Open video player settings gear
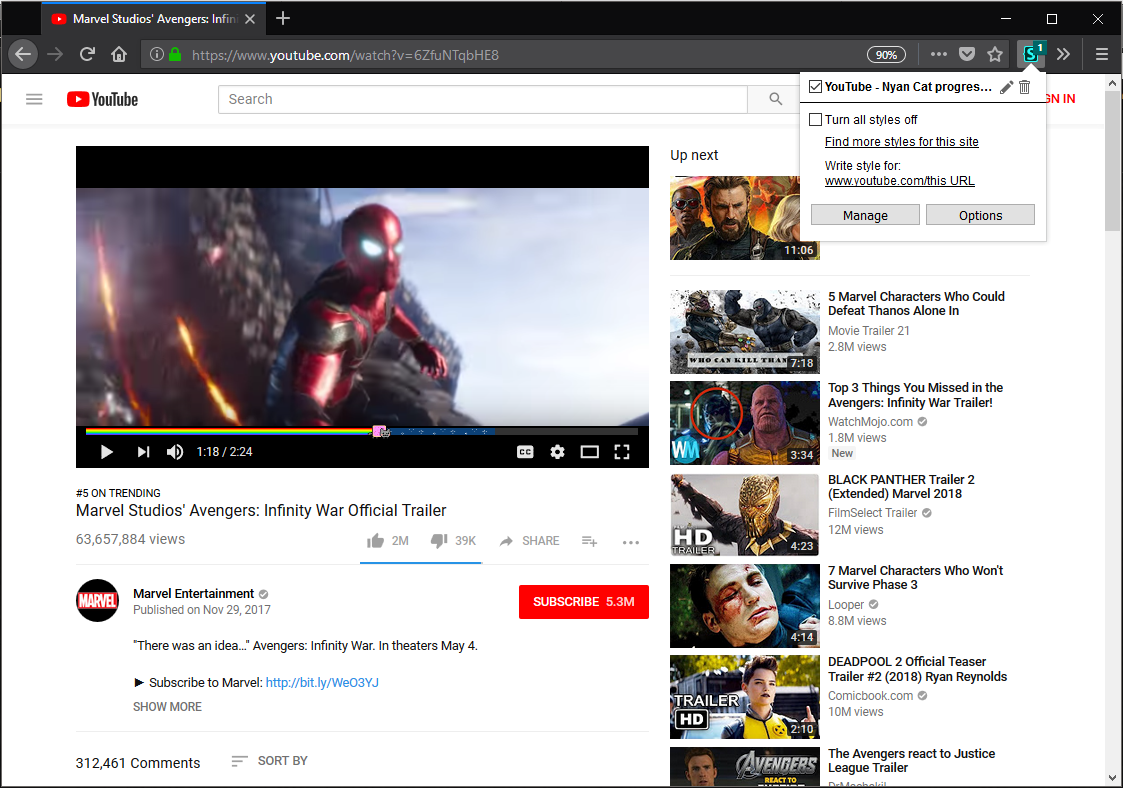The width and height of the screenshot is (1123, 788). pyautogui.click(x=557, y=452)
